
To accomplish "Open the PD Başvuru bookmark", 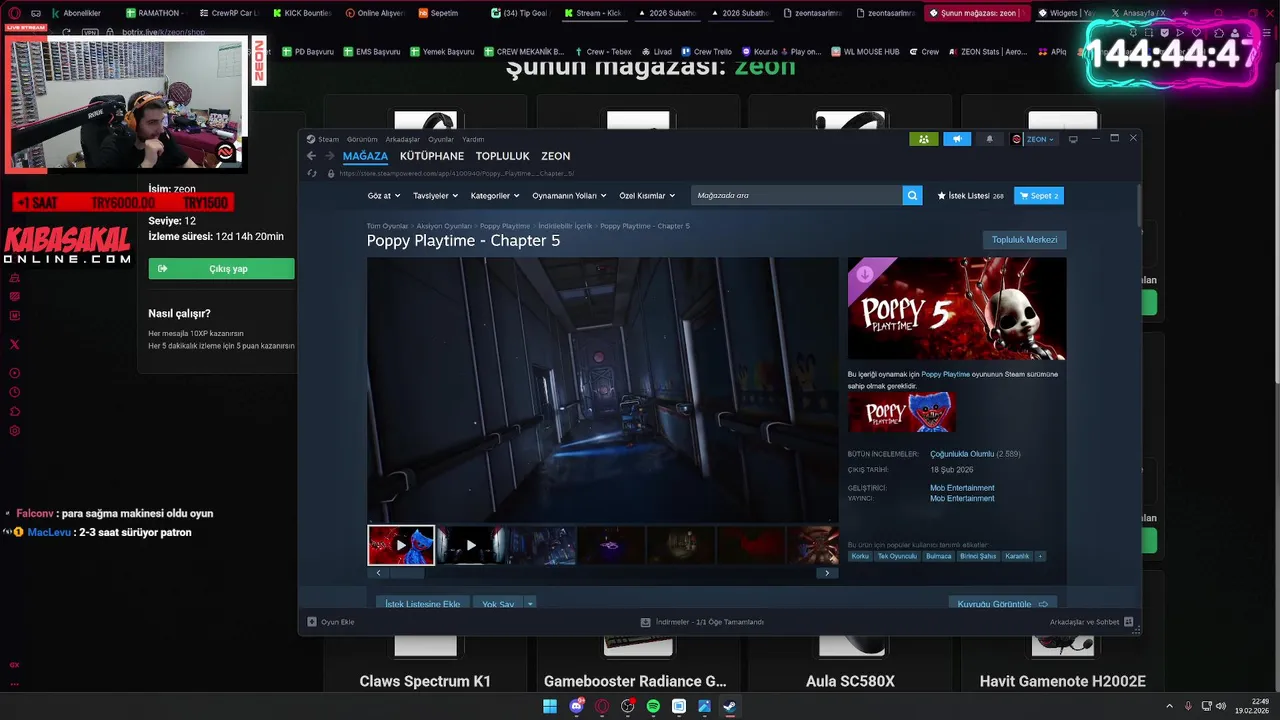I will tap(308, 51).
